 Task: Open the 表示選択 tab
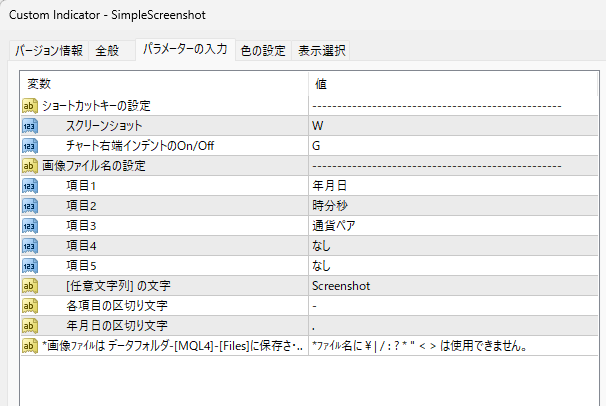pos(322,51)
